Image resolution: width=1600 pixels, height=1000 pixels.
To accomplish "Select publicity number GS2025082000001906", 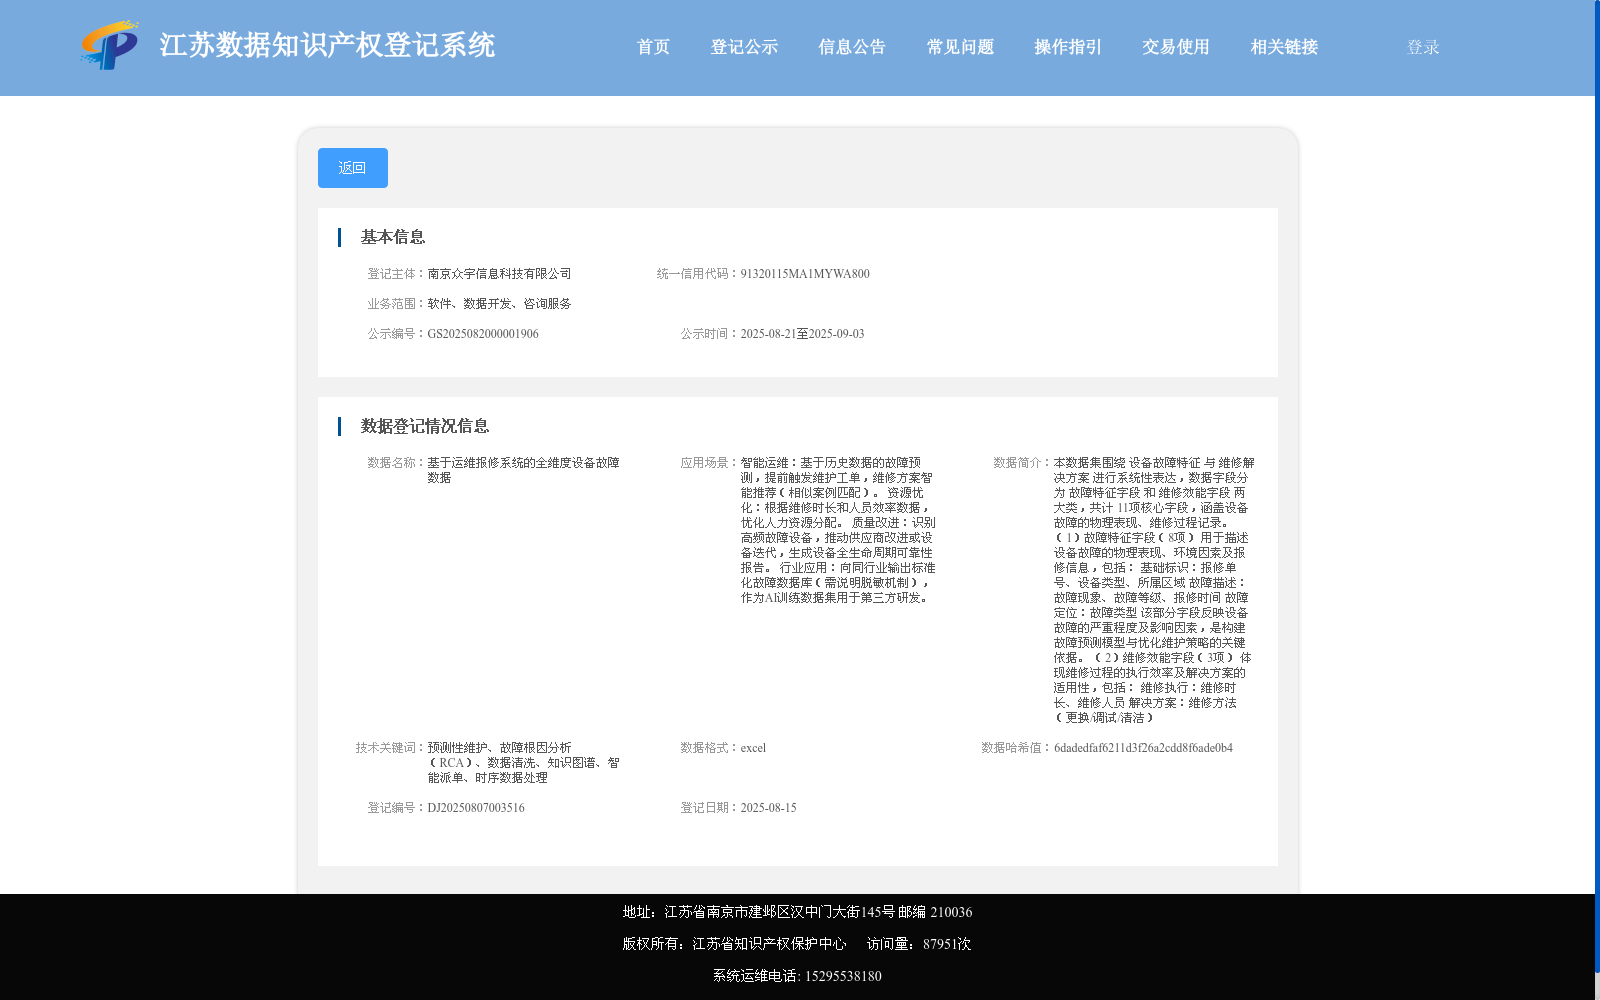I will coord(483,334).
